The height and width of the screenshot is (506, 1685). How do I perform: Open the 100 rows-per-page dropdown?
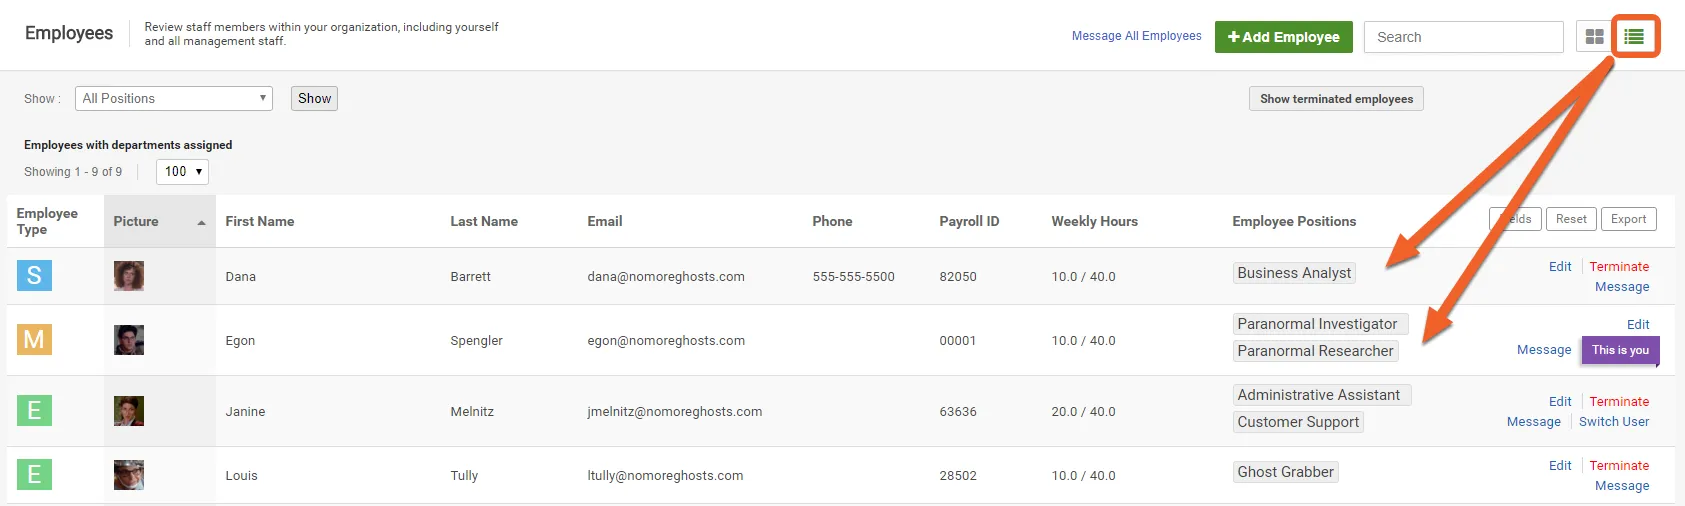[183, 171]
